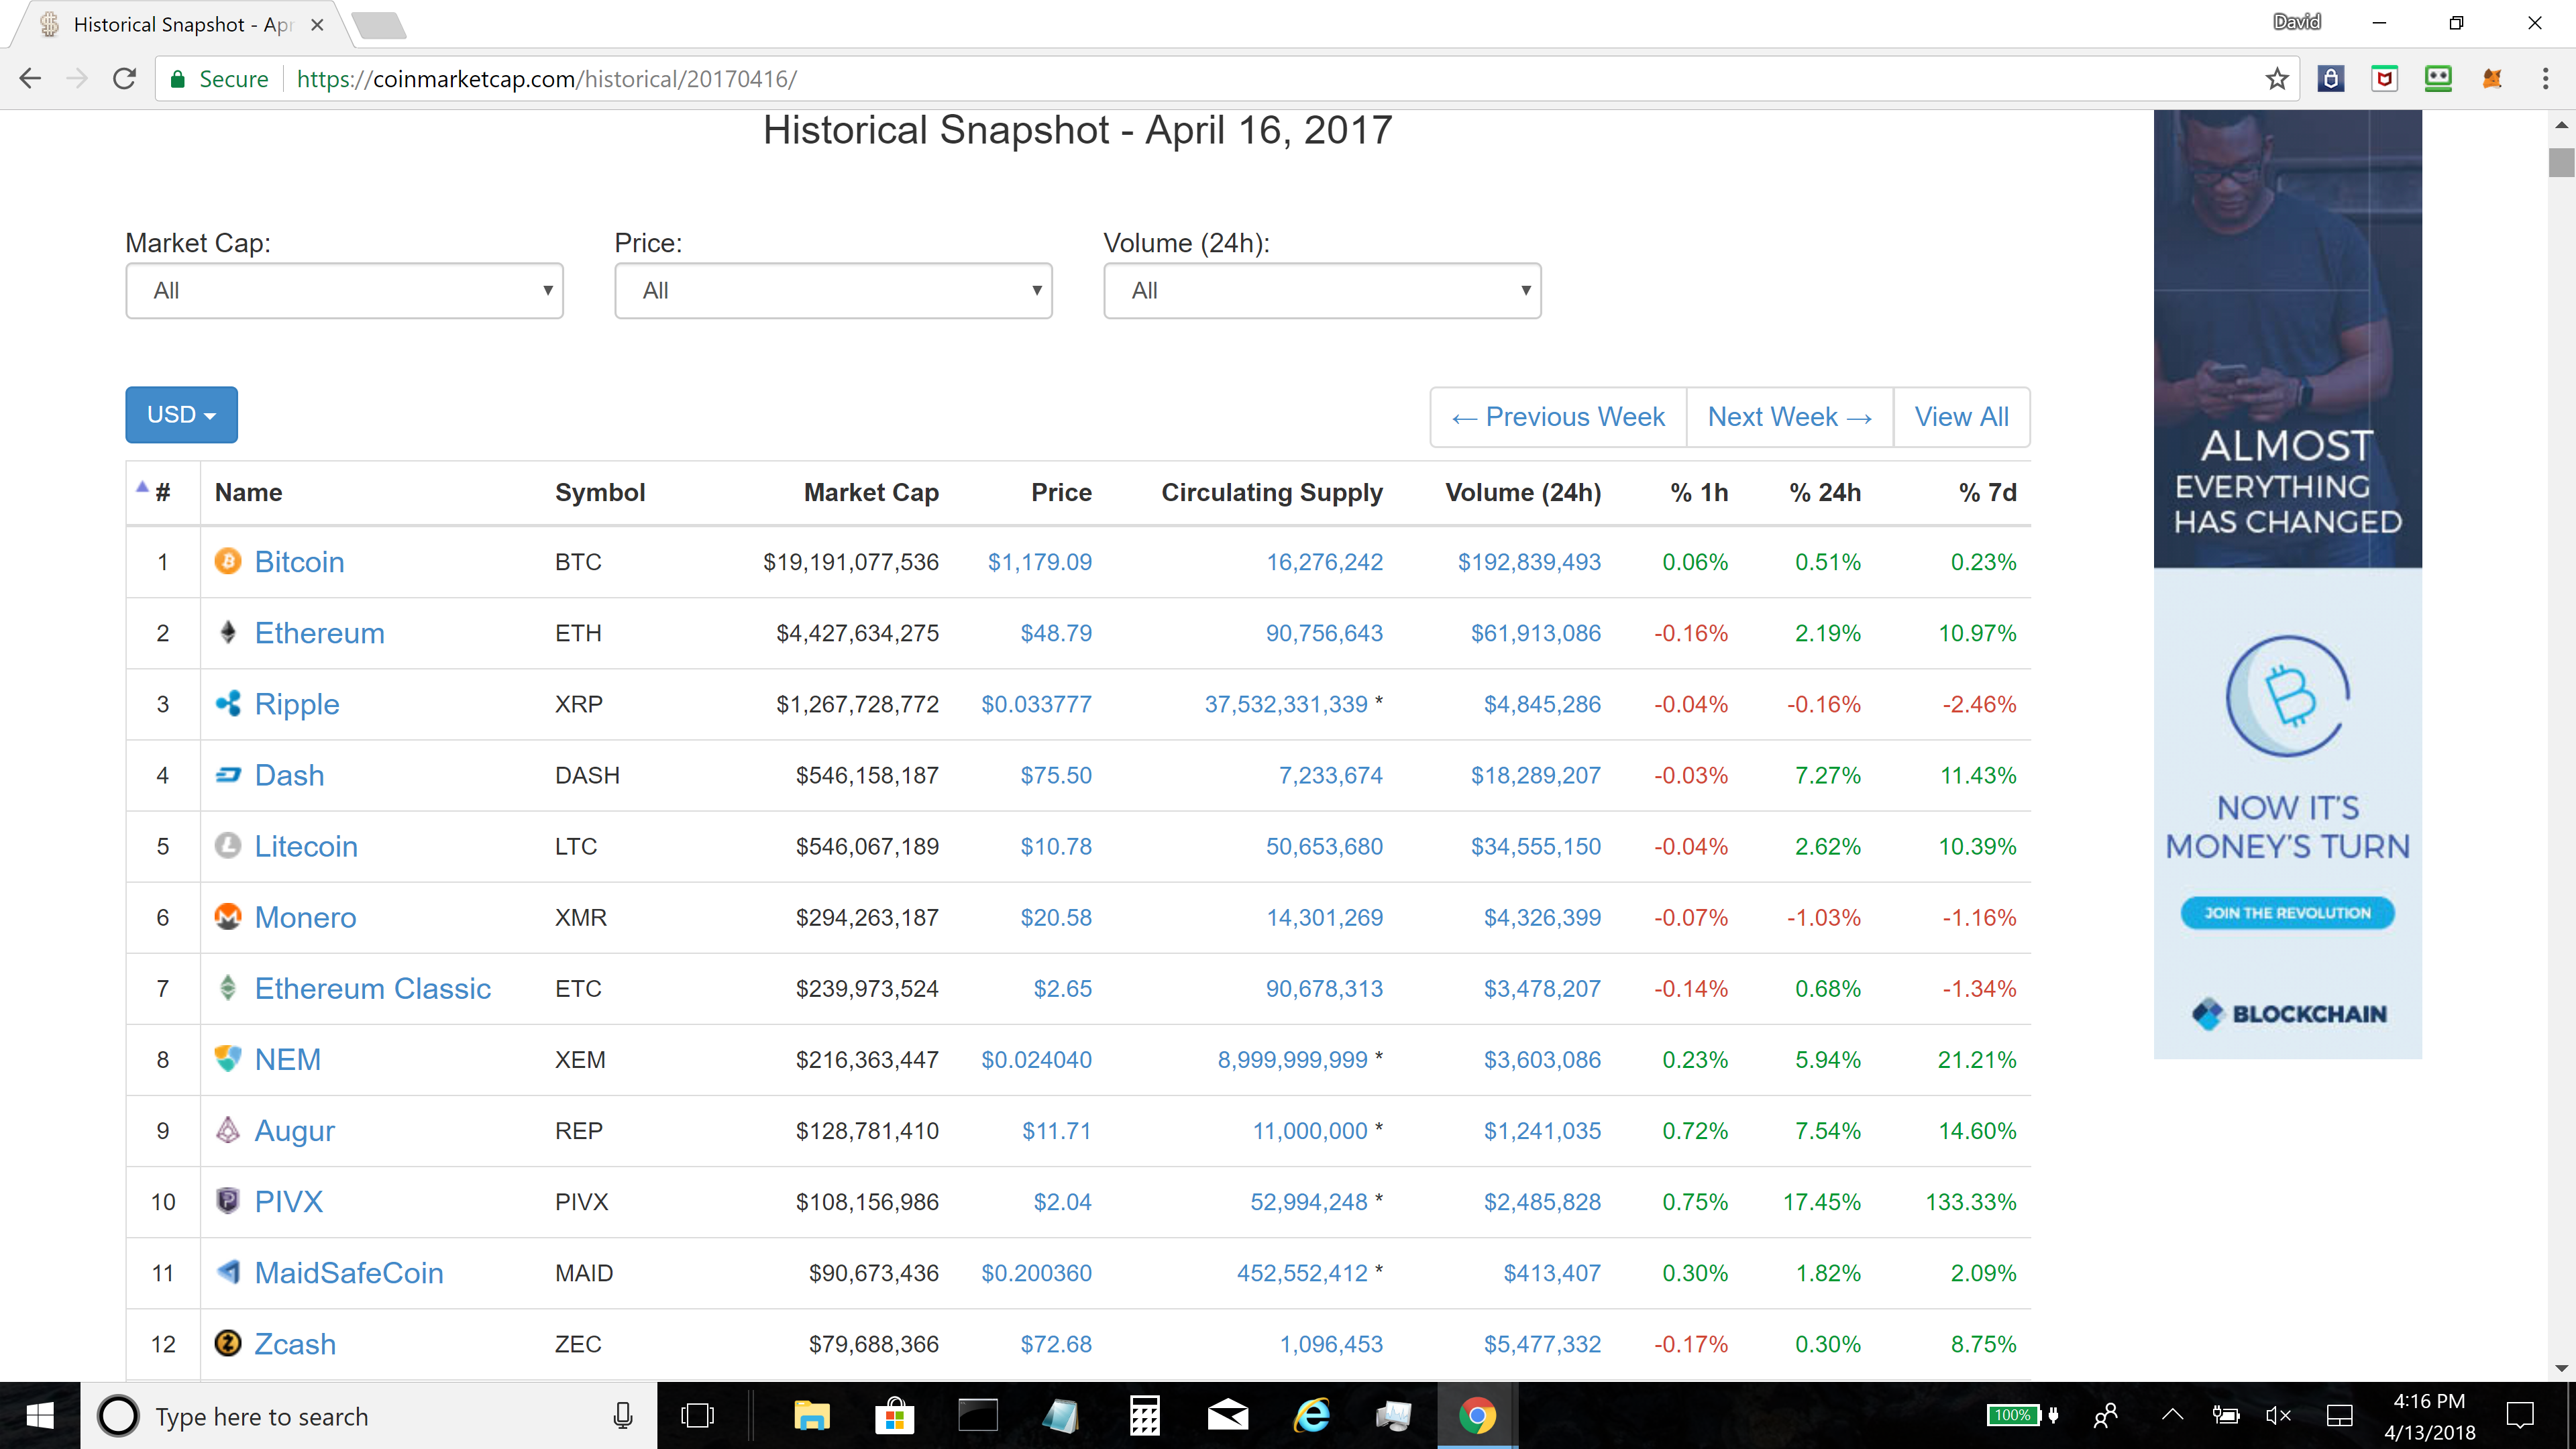2576x1449 pixels.
Task: Click the Monero logo icon
Action: click(x=228, y=916)
